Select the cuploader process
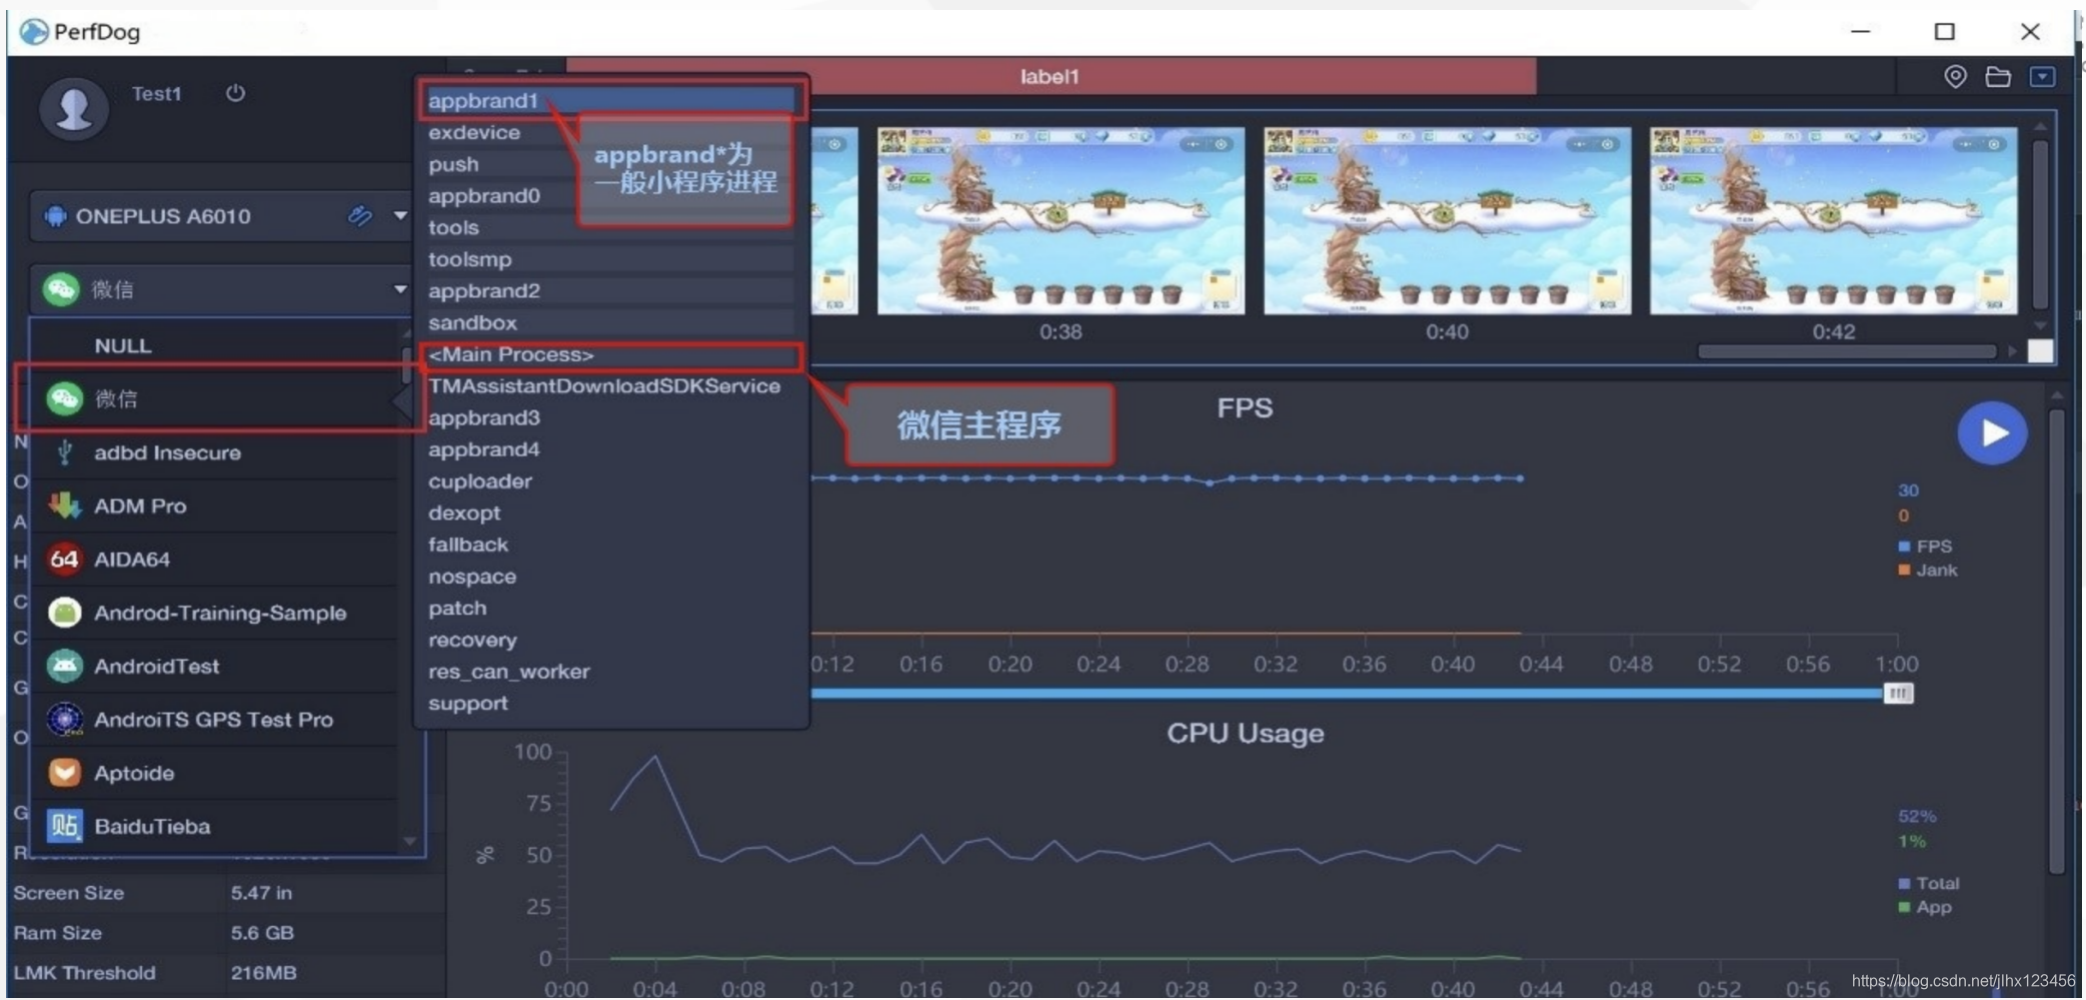The image size is (2086, 1000). tap(610, 481)
